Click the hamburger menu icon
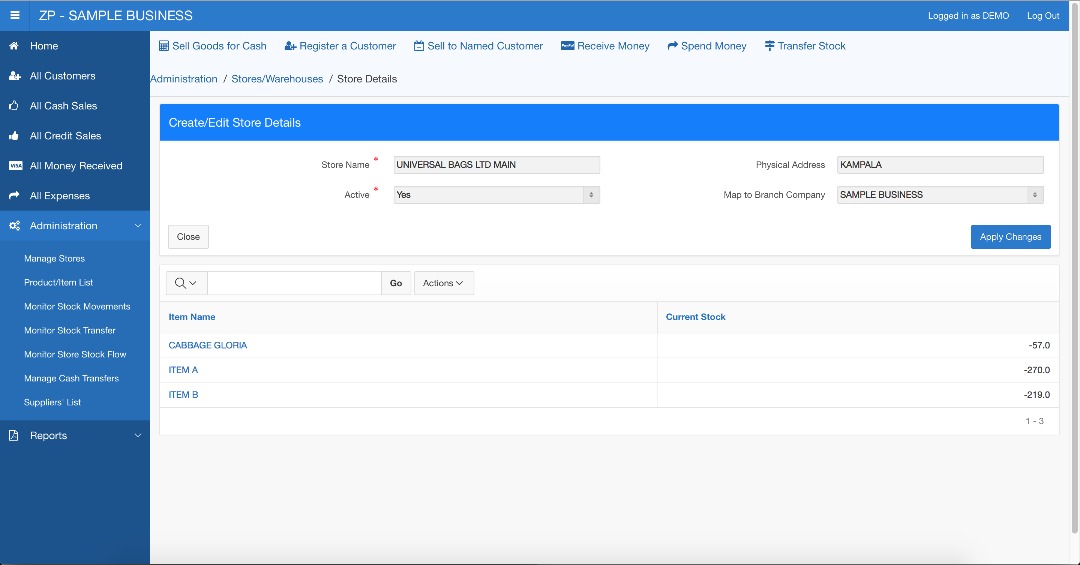Viewport: 1080px width, 565px height. tap(15, 15)
